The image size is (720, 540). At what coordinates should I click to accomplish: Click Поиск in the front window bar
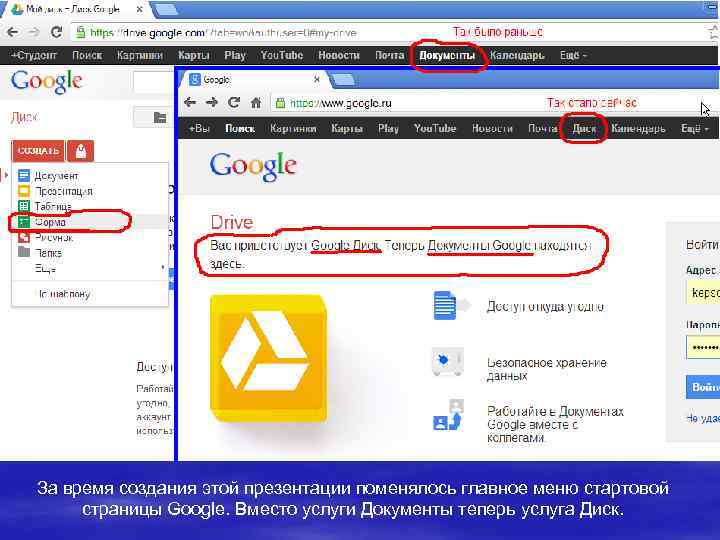coord(240,129)
